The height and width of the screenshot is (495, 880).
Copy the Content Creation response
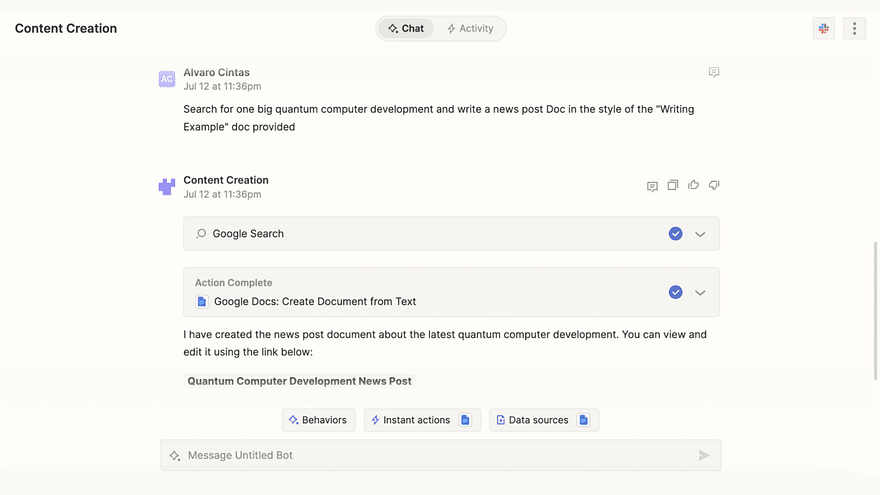(672, 185)
